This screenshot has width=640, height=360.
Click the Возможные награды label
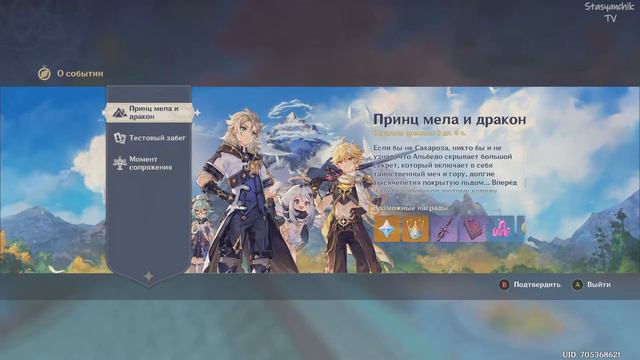tap(411, 208)
